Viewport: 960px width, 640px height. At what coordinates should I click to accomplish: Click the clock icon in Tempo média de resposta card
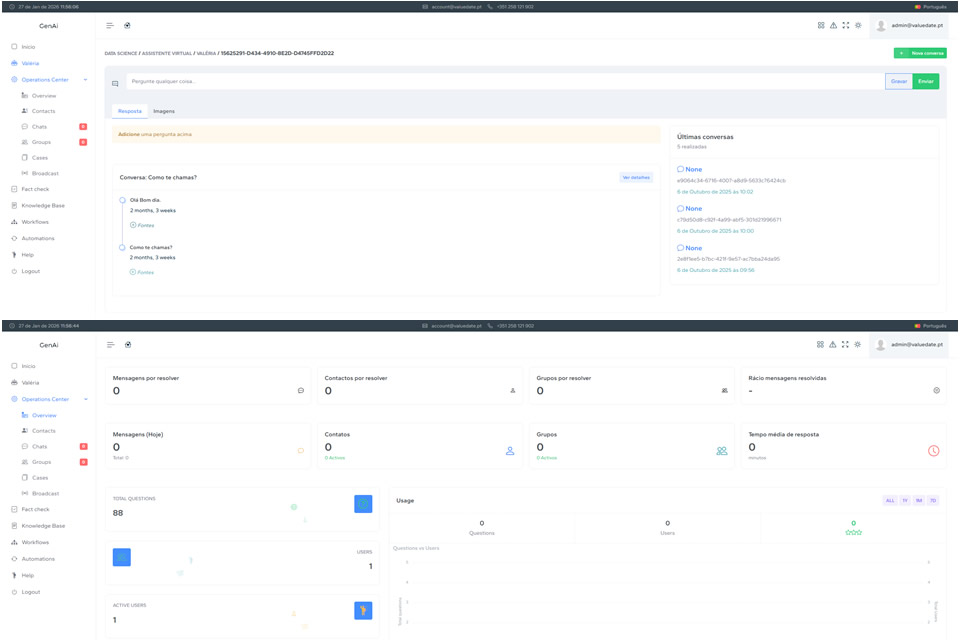(x=933, y=451)
